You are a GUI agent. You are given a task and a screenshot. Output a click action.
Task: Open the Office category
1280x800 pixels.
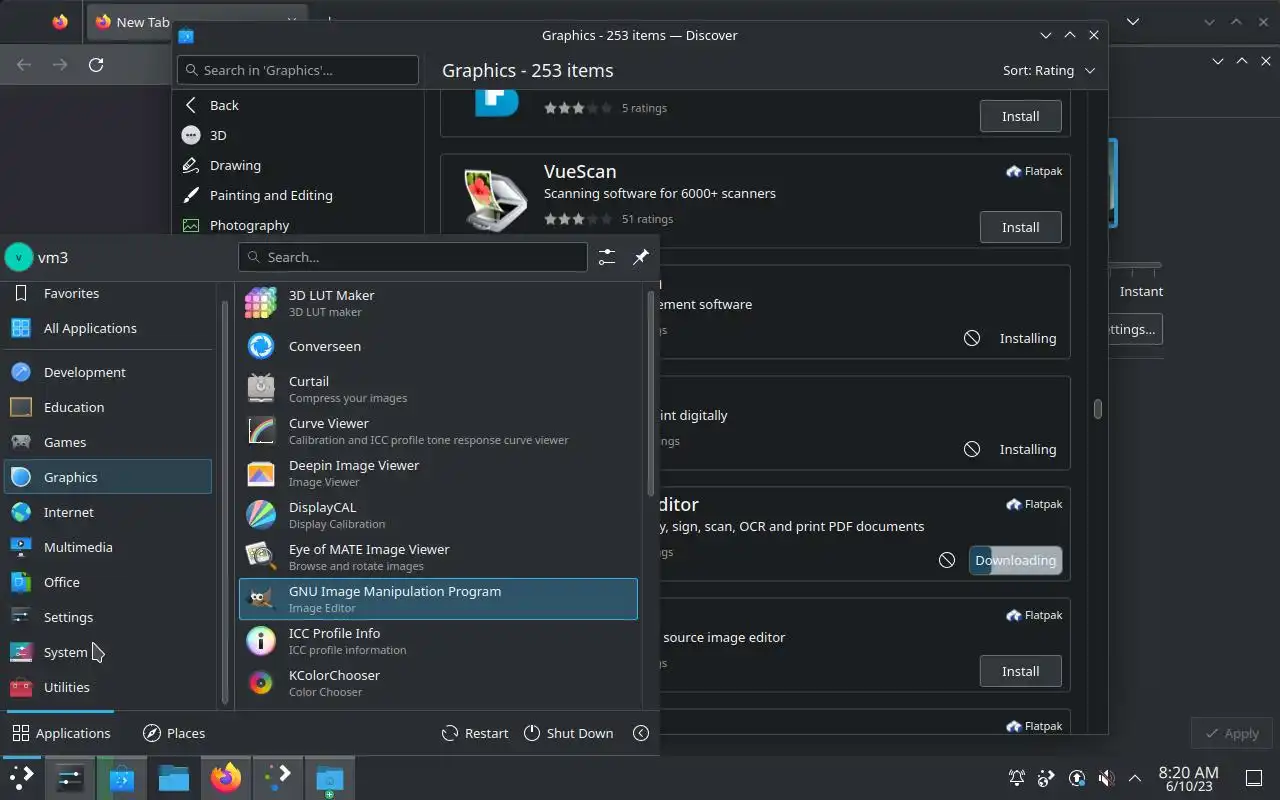pyautogui.click(x=108, y=582)
